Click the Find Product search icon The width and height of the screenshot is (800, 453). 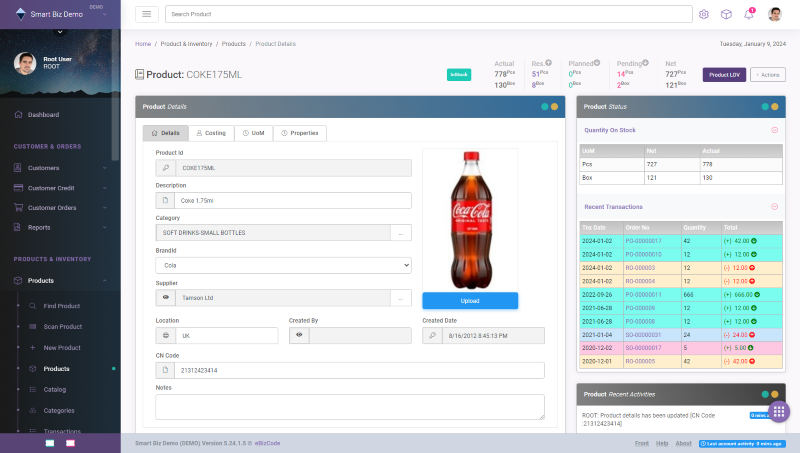(x=33, y=306)
